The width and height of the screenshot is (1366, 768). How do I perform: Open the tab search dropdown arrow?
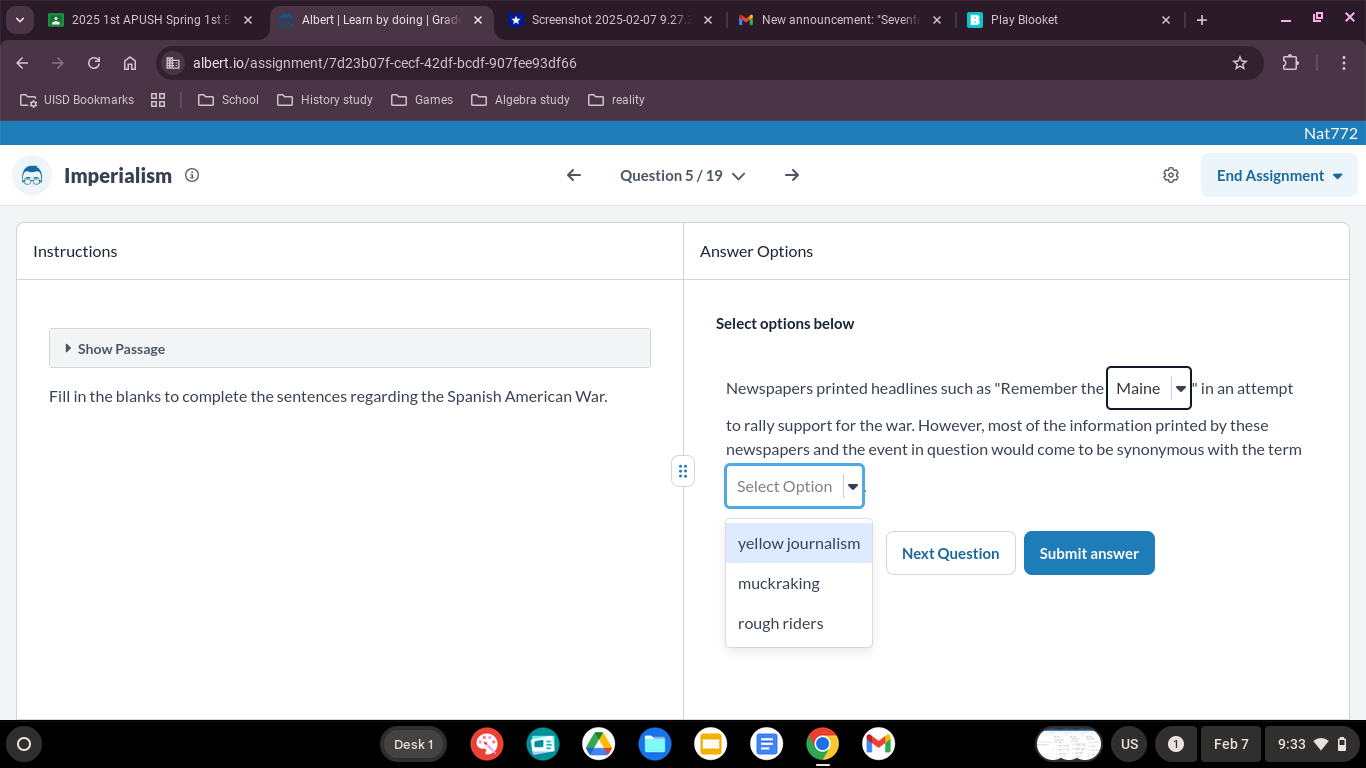click(x=20, y=20)
